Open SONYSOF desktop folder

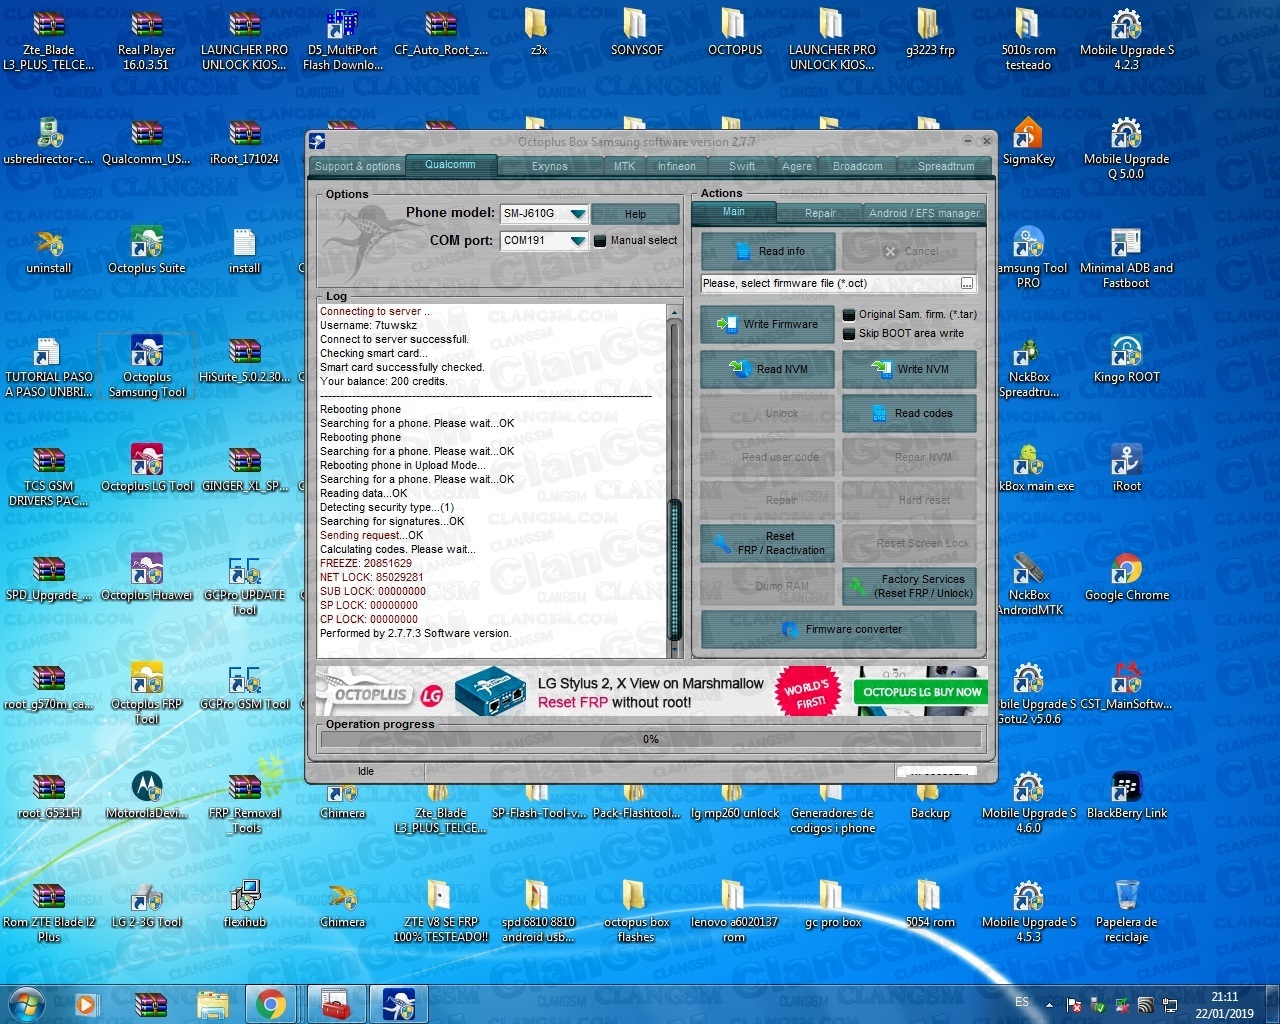(637, 32)
